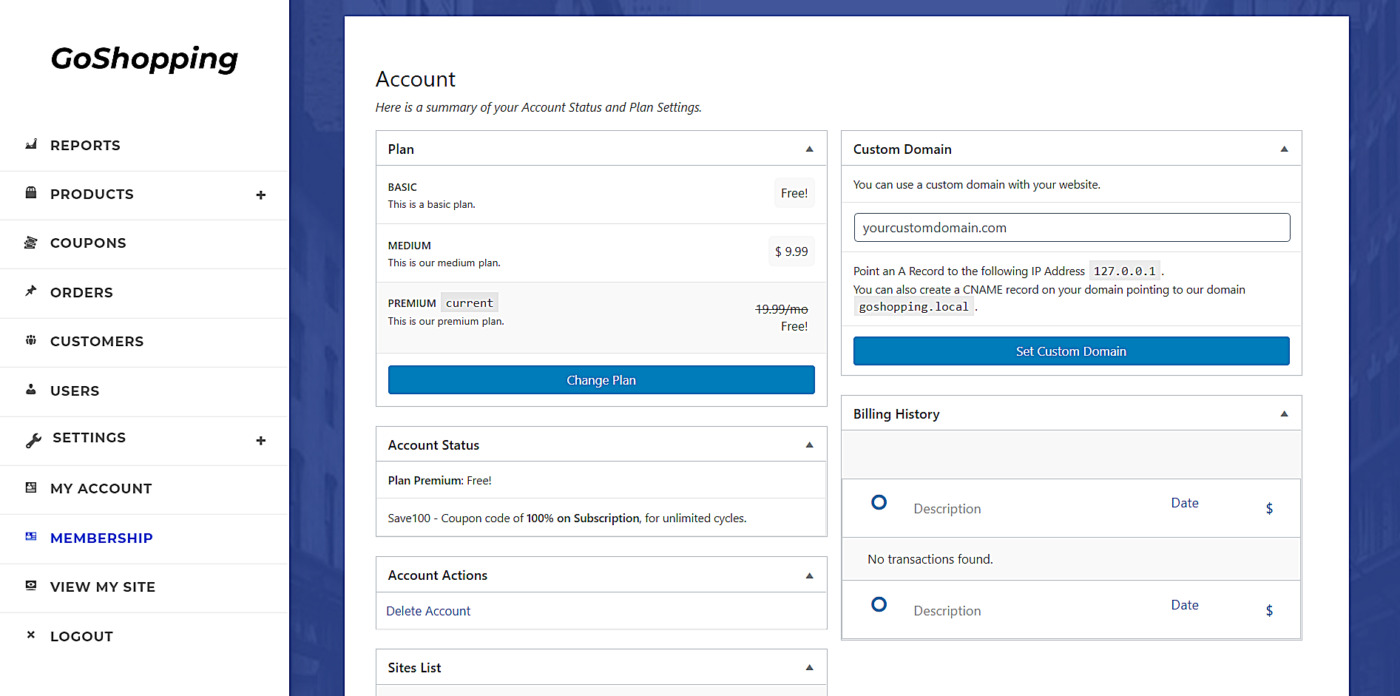
Task: Select the top Billing History radio circle
Action: click(x=879, y=502)
